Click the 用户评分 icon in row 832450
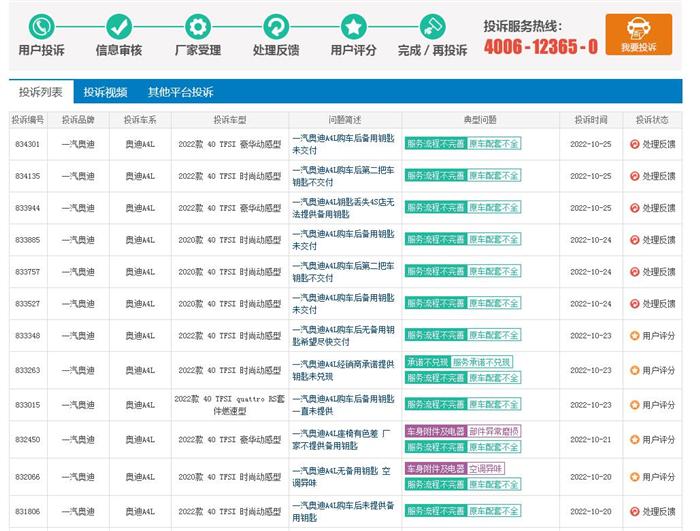Image resolution: width=700 pixels, height=531 pixels. pos(634,439)
